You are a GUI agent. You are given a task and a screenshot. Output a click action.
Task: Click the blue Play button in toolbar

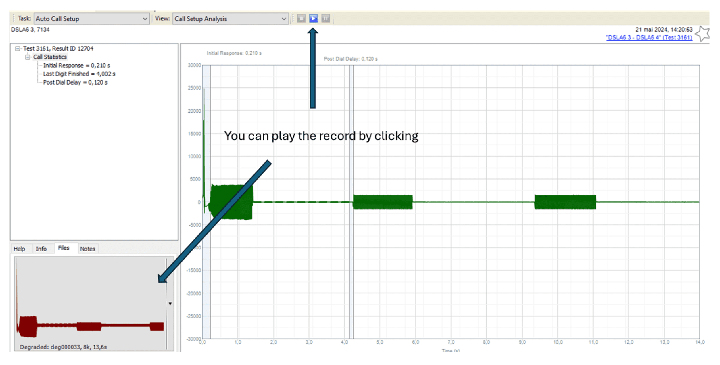tap(314, 19)
